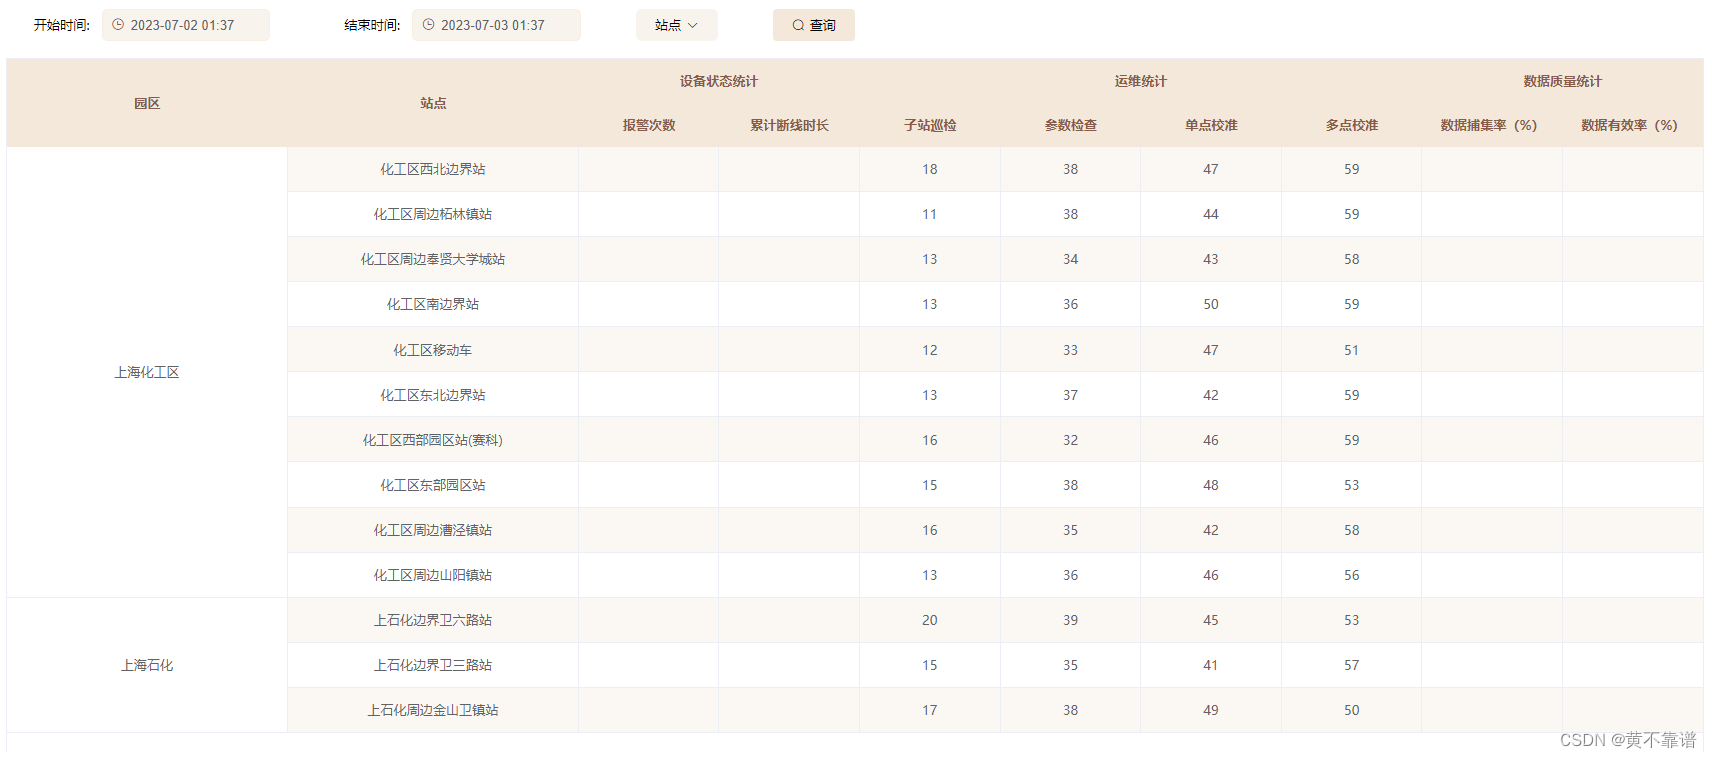Click the 站点 column header in the table
The image size is (1712, 758).
[x=433, y=103]
